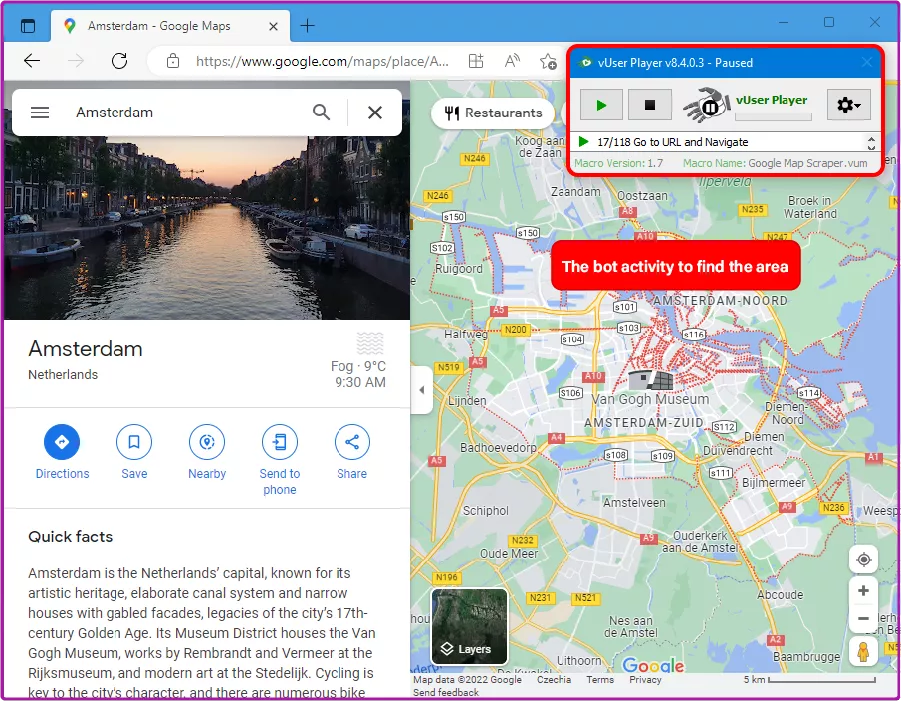Viewport: 901px width, 701px height.
Task: Click the Bijlmermeer map label
Action: tap(773, 483)
